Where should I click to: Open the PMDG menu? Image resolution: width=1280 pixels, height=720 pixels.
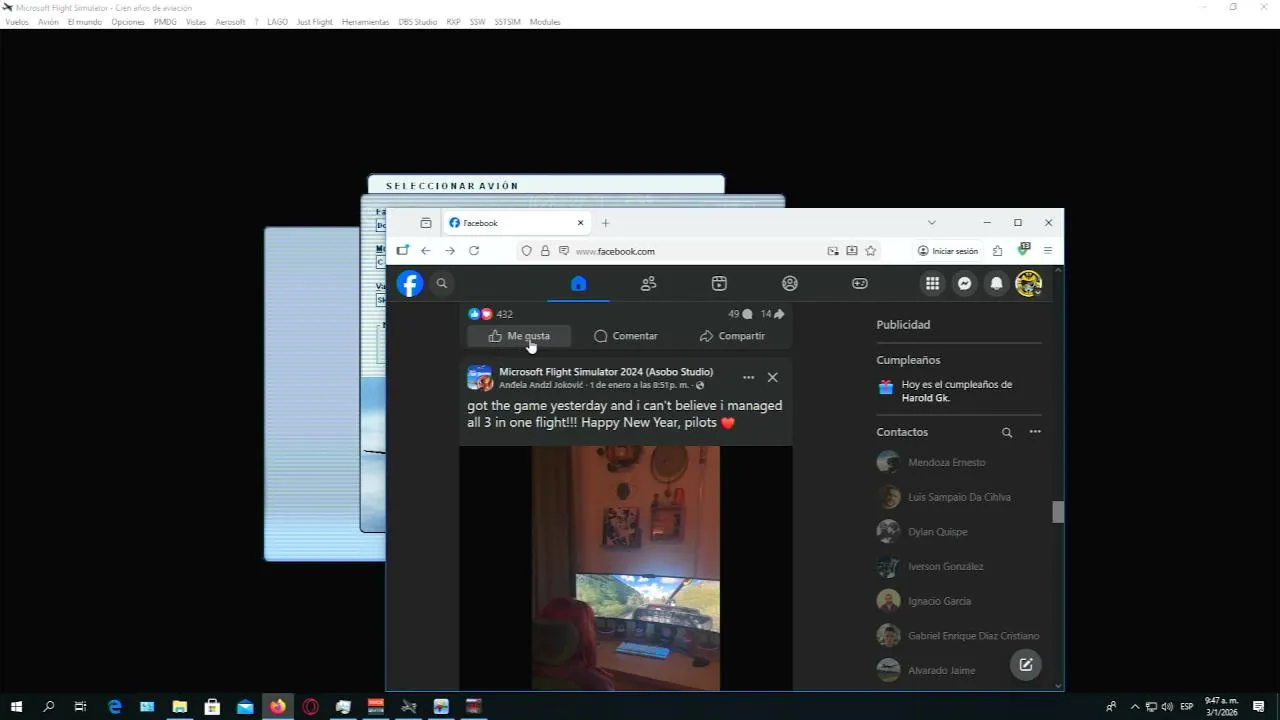click(x=165, y=22)
